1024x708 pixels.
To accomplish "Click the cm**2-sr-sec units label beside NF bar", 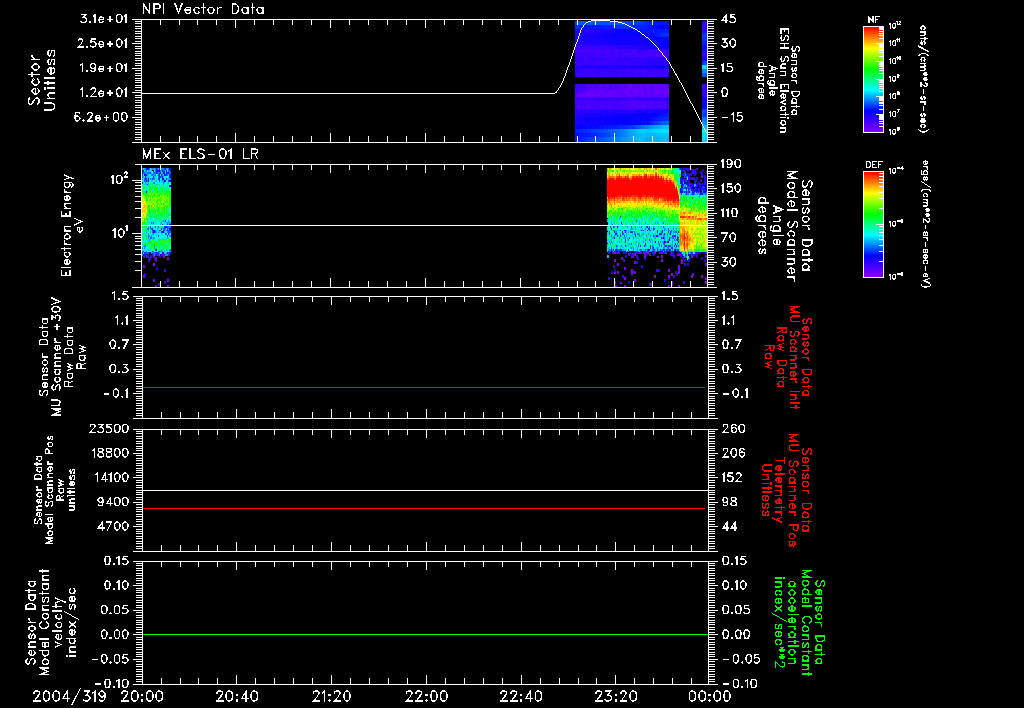I will (x=922, y=78).
